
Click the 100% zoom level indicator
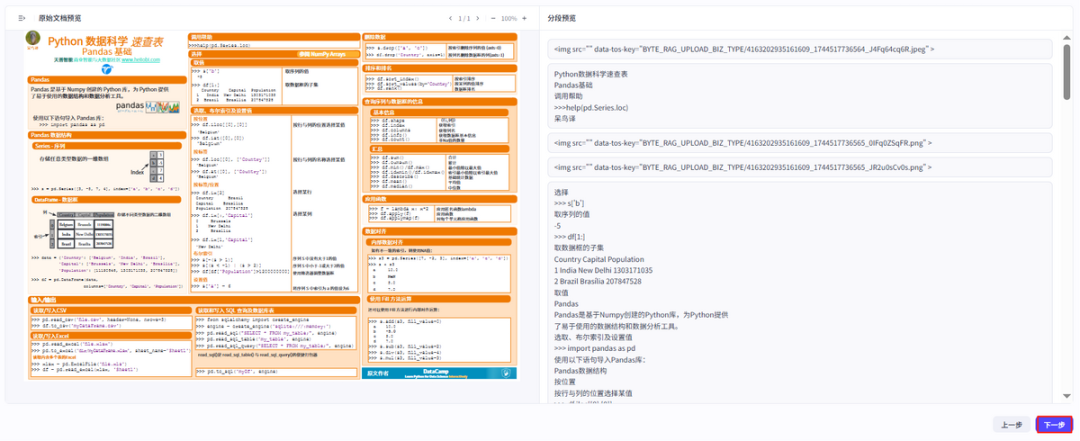[x=509, y=18]
